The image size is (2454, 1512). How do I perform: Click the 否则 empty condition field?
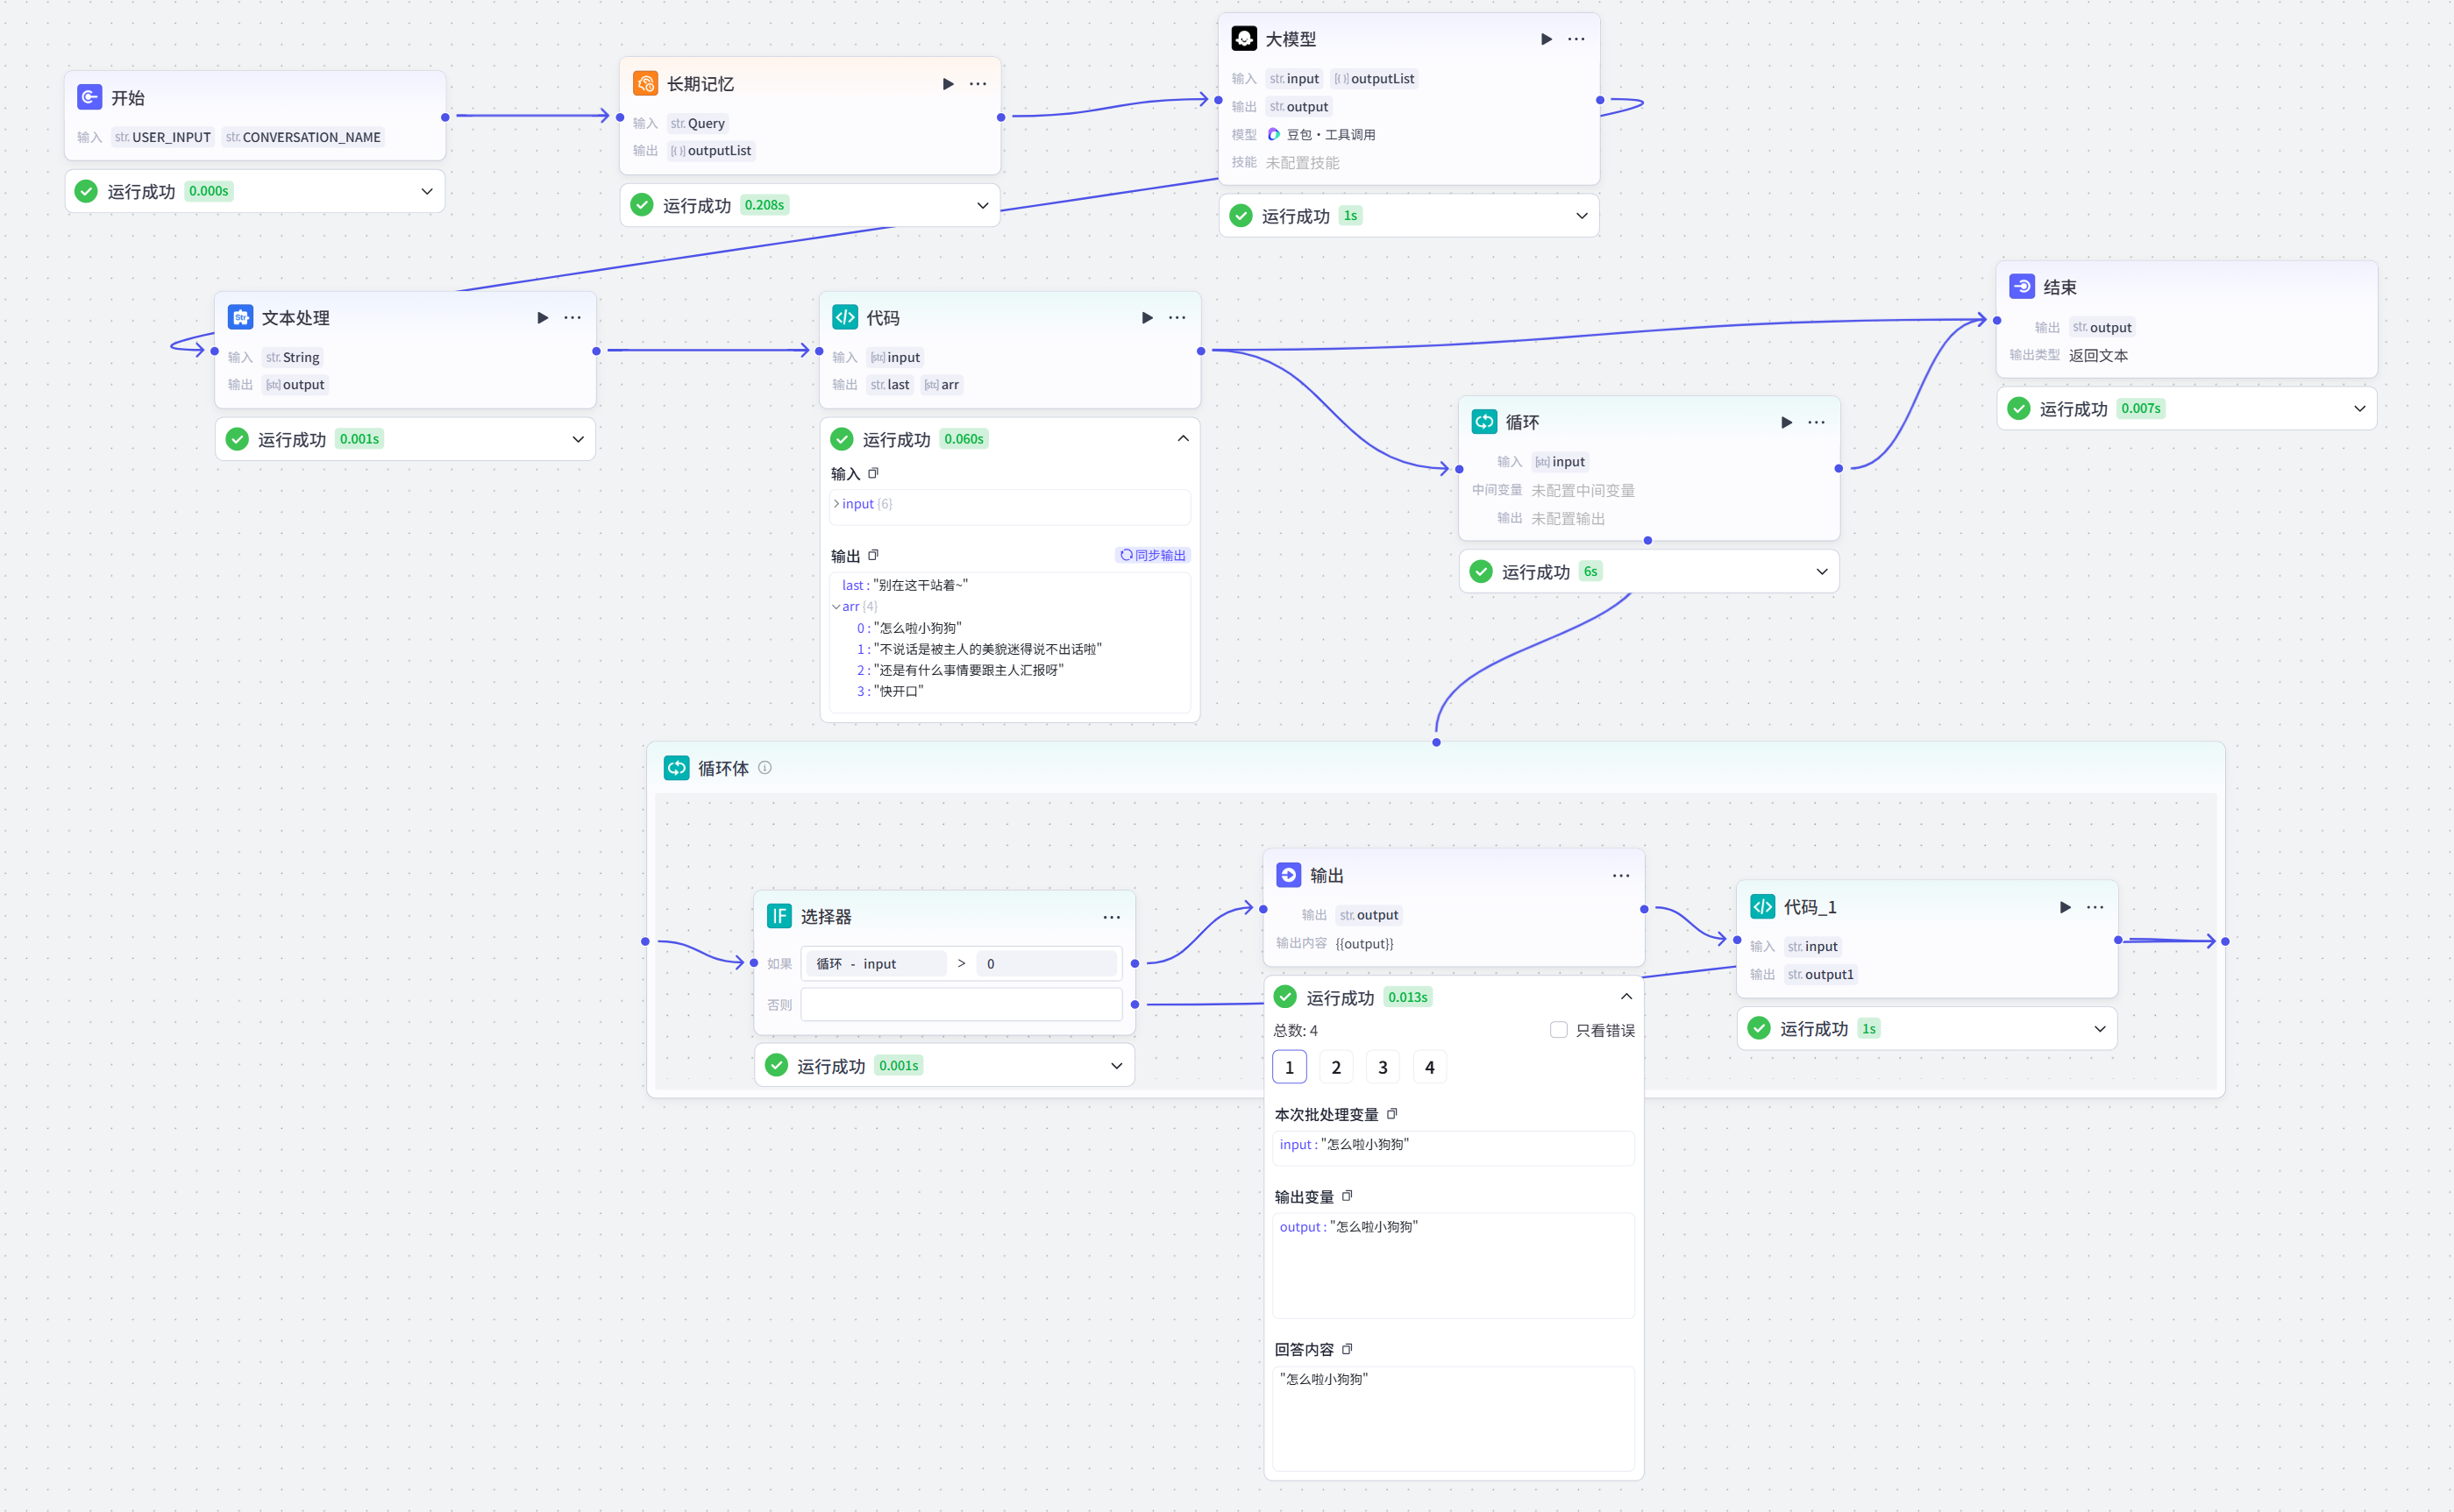[x=960, y=1004]
